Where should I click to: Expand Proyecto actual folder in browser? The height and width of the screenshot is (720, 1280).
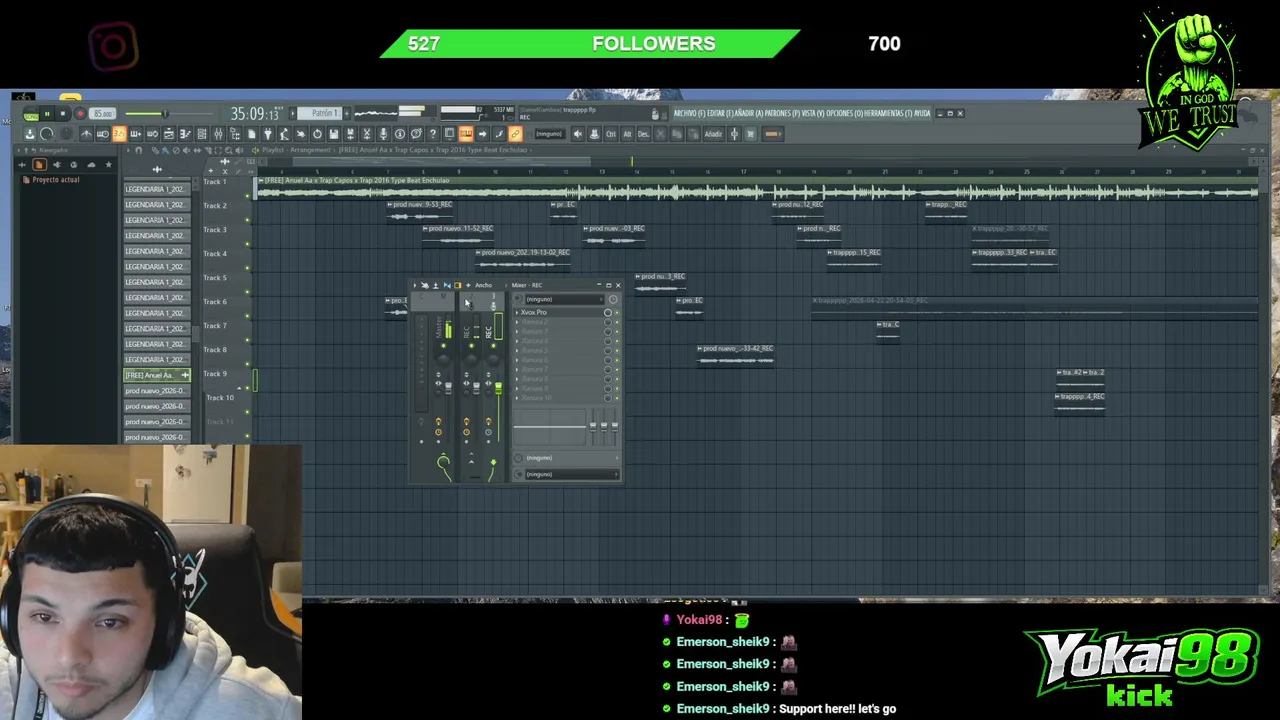(x=54, y=180)
